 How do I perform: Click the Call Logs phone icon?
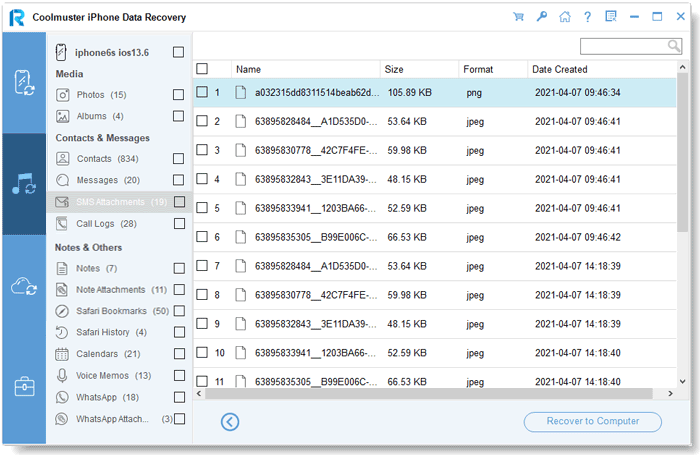pos(62,224)
